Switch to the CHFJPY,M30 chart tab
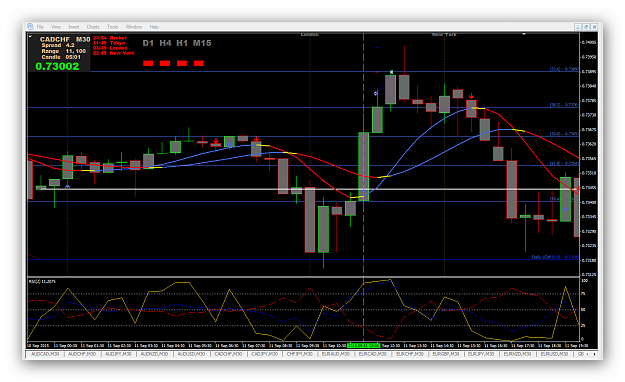Viewport: 625px width, 382px height. pos(300,354)
